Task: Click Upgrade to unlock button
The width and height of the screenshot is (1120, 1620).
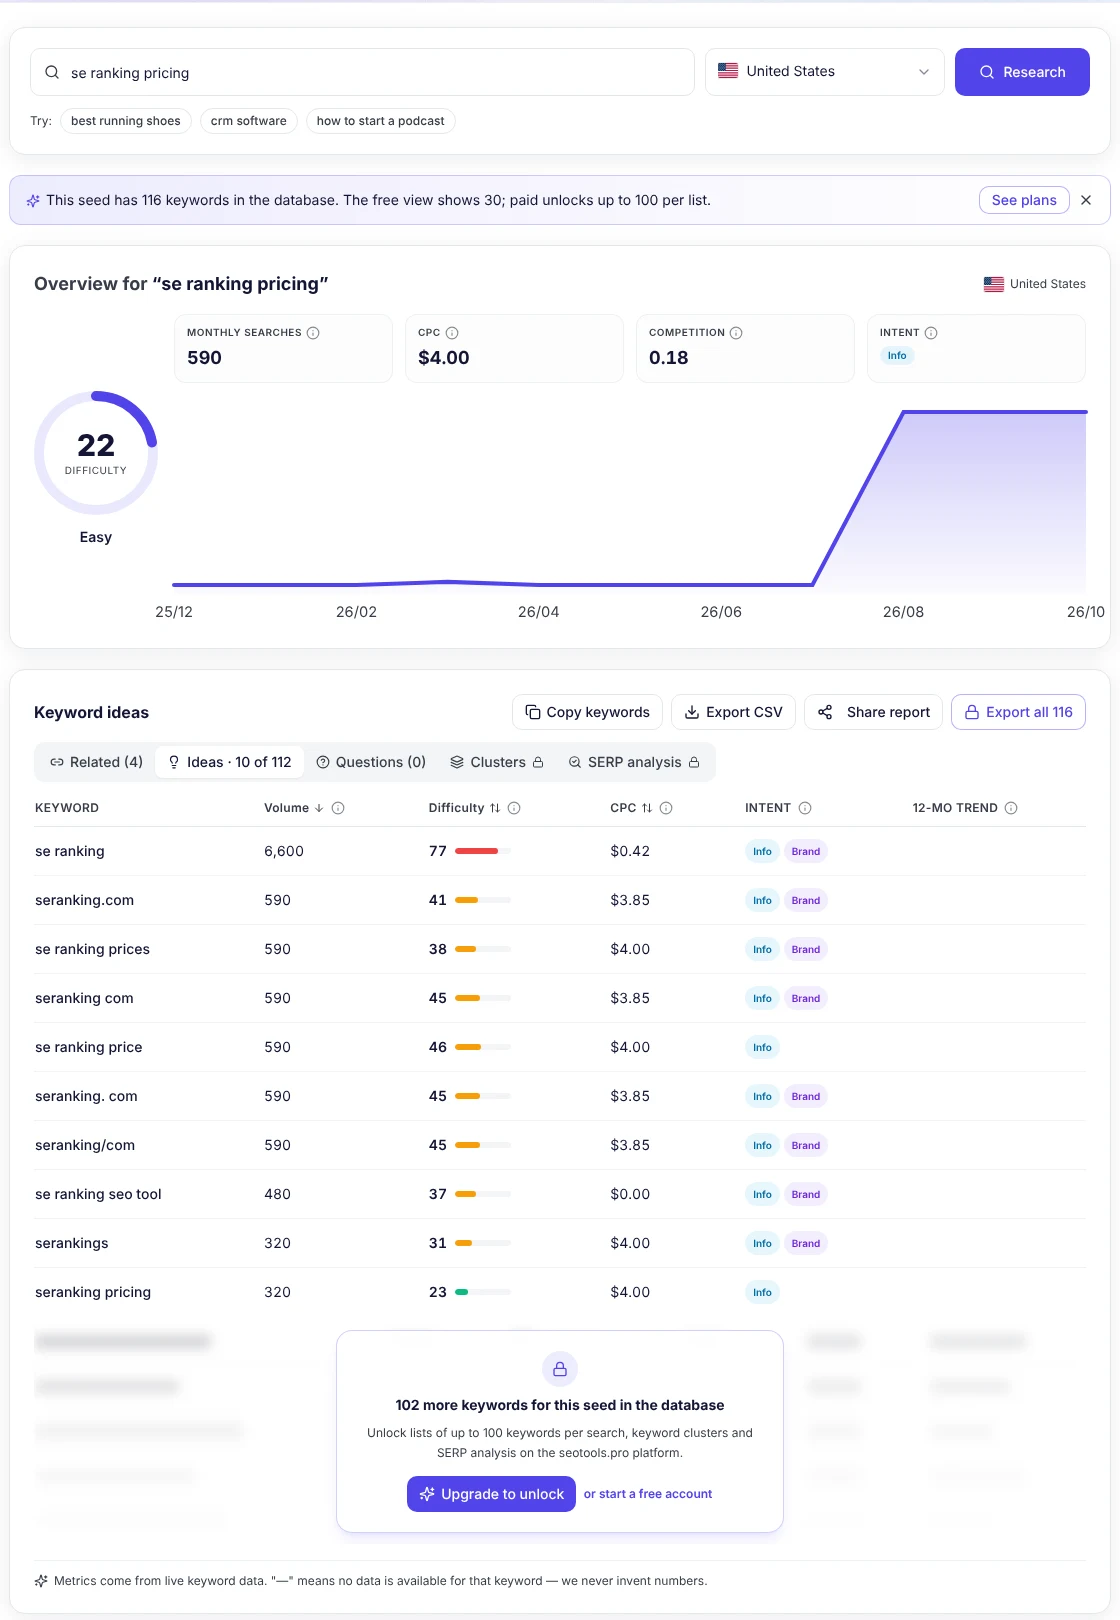Action: (491, 1494)
